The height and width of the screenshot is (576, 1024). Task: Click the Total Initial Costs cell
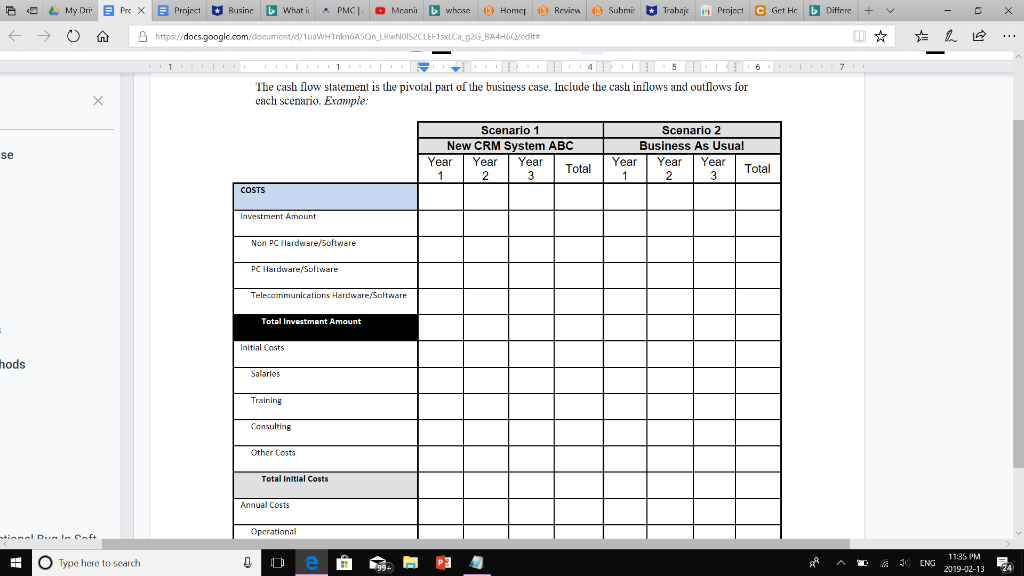325,485
